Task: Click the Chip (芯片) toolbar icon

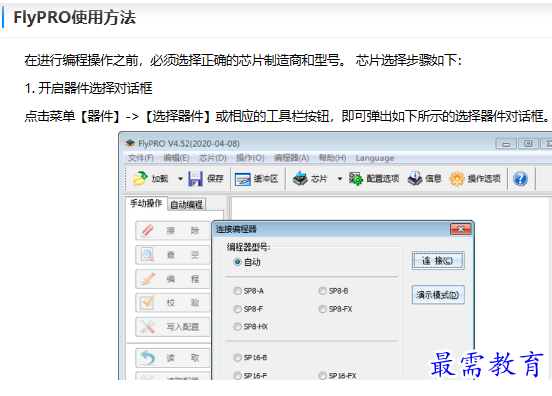Action: pos(300,179)
